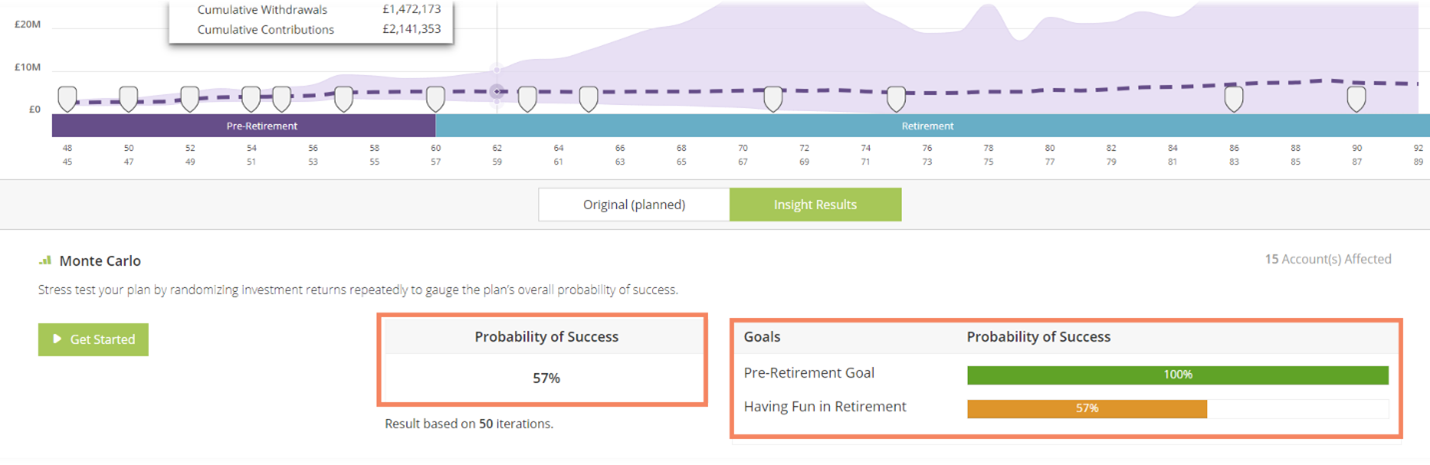Switch to the Original (planned) tab
This screenshot has height=465, width=1430.
coord(634,204)
